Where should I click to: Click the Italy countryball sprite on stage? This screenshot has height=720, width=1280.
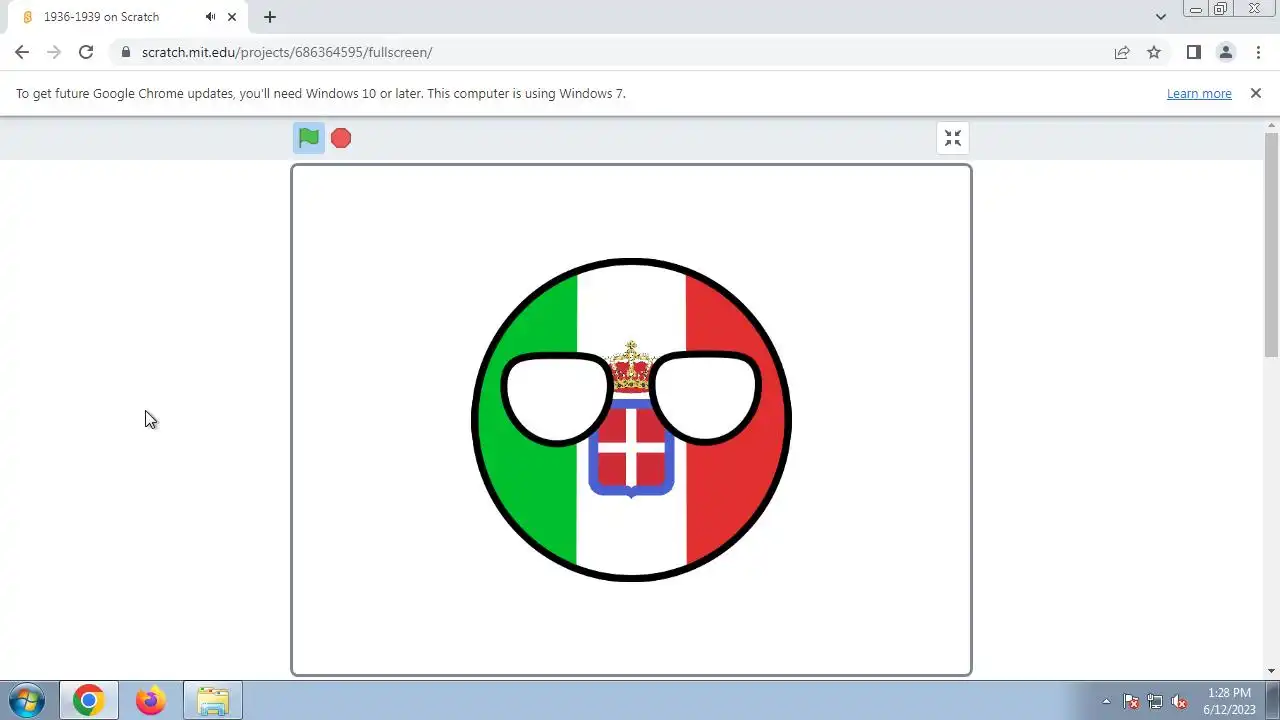pos(631,420)
